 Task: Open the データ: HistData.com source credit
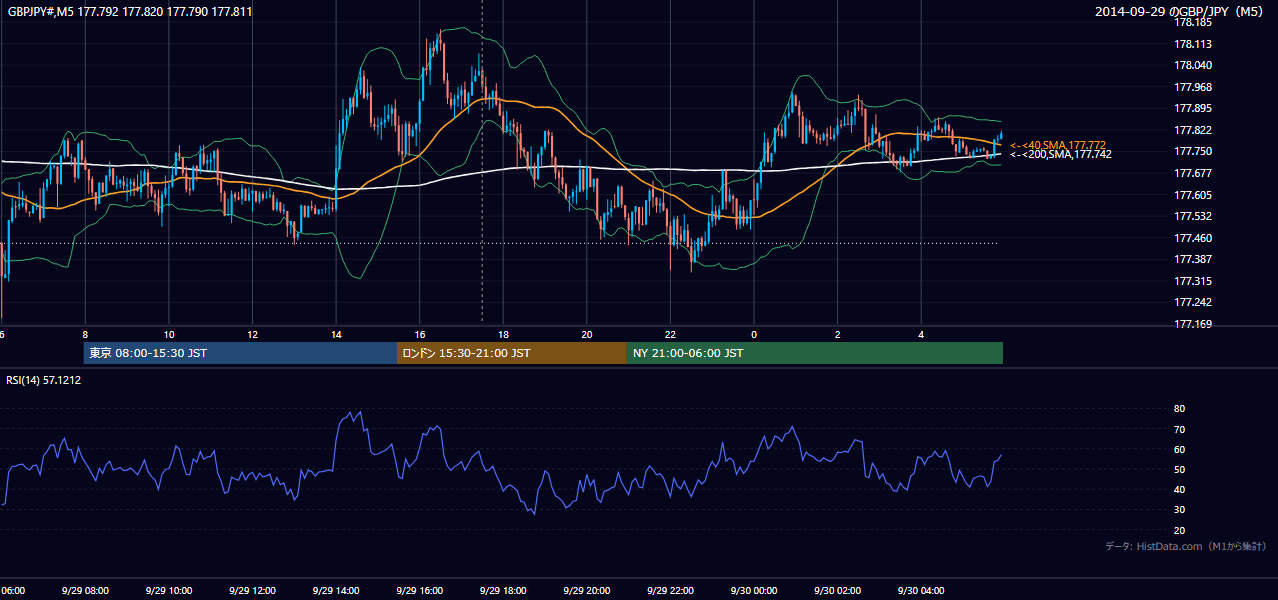pyautogui.click(x=1186, y=546)
